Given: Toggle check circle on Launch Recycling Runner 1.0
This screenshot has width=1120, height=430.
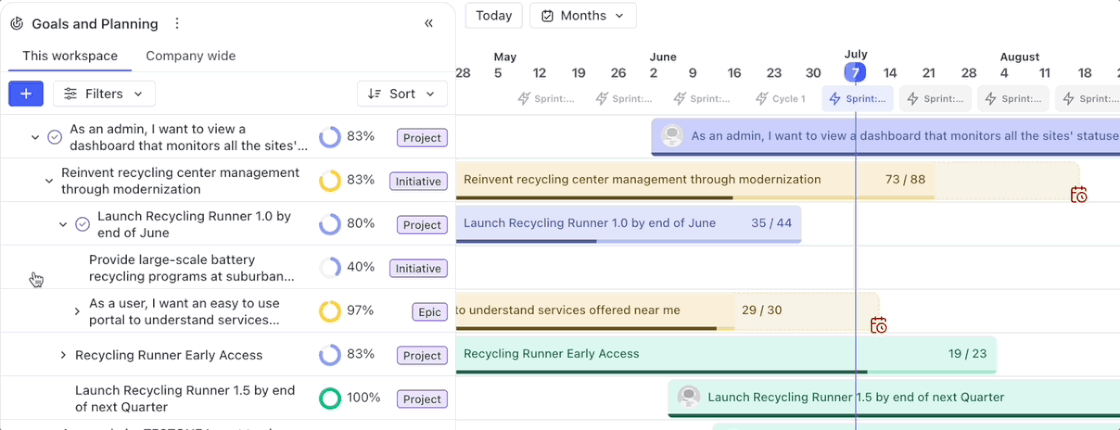Looking at the screenshot, I should click(83, 224).
